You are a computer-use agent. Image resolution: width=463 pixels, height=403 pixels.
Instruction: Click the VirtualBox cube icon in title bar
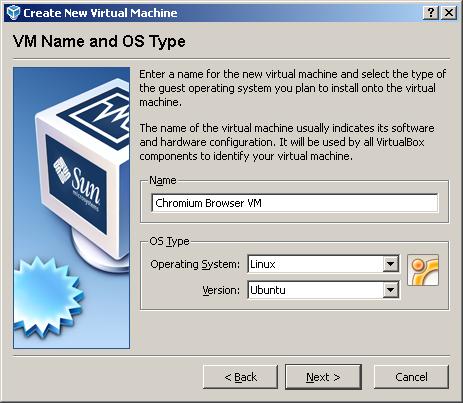[14, 13]
